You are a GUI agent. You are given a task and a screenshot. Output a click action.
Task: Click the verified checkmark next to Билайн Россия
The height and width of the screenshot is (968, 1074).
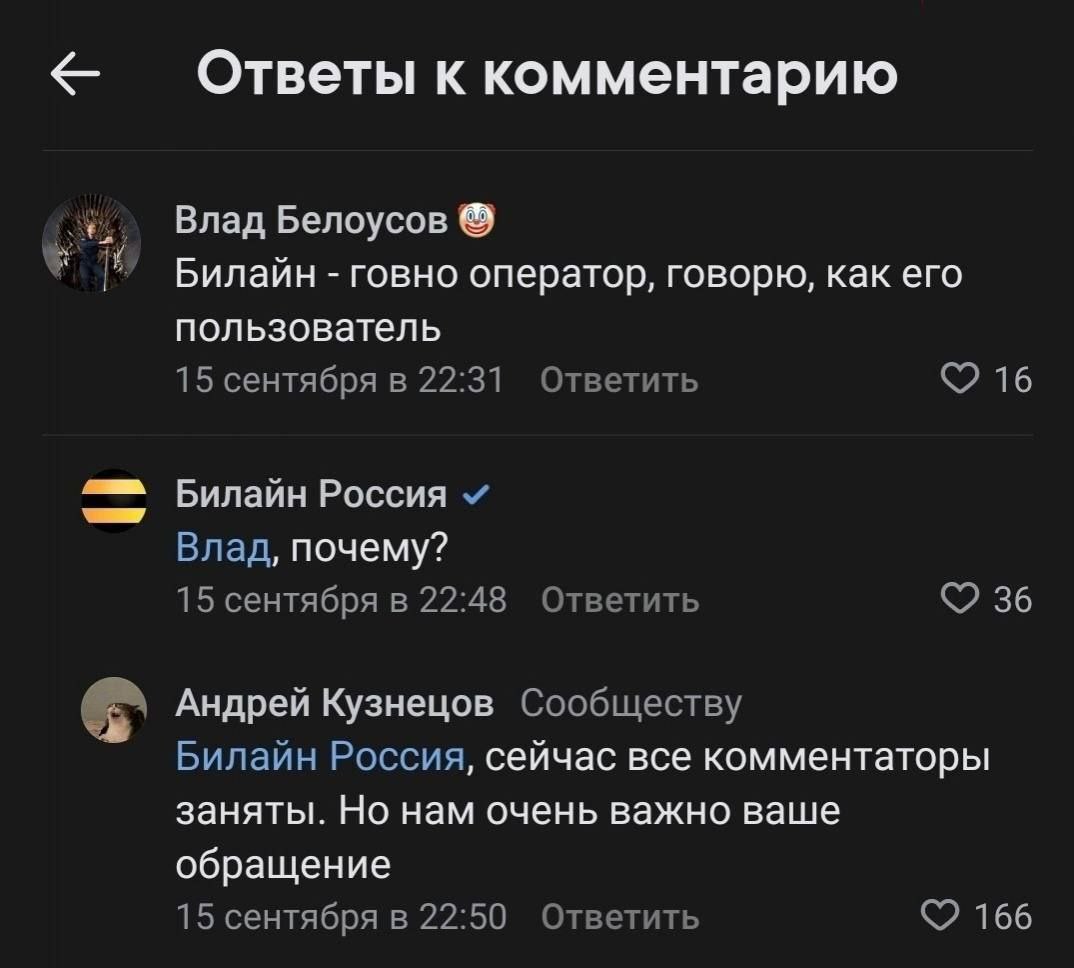click(x=476, y=494)
